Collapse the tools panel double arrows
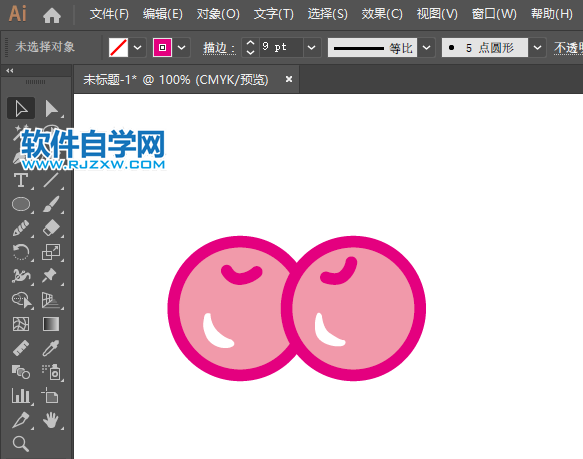This screenshot has height=459, width=583. tap(10, 70)
